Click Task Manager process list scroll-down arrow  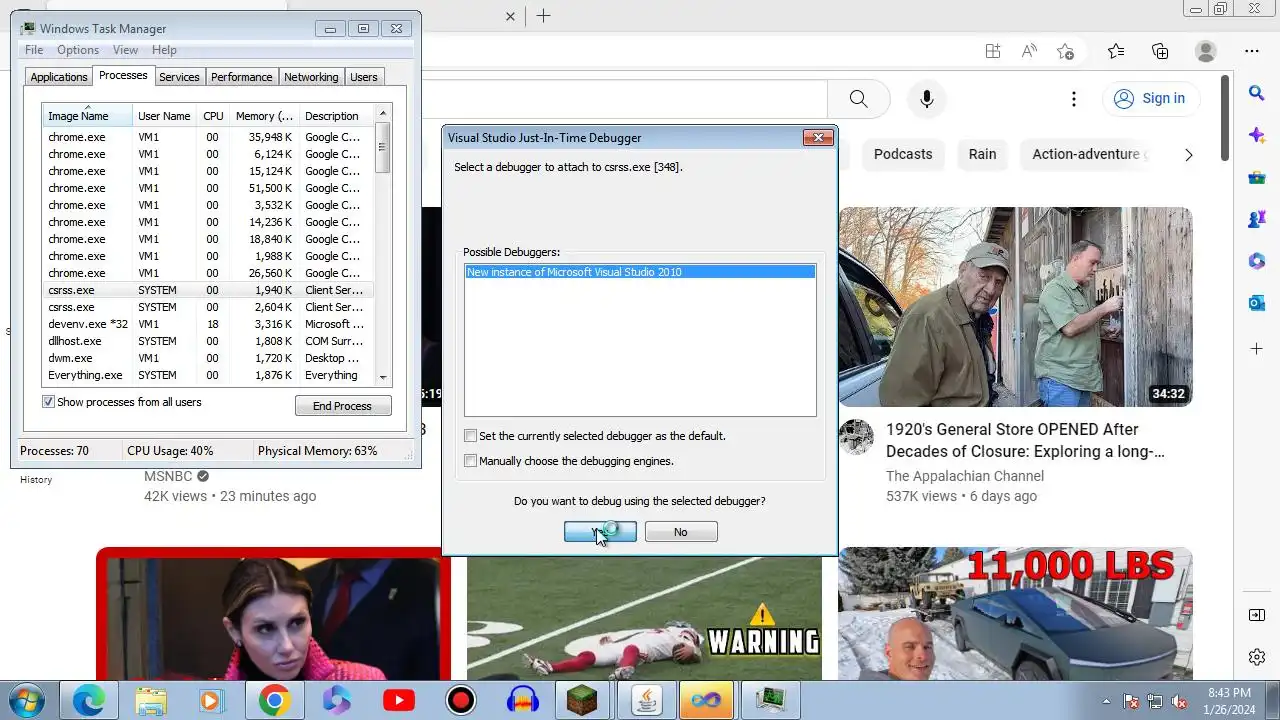tap(382, 377)
